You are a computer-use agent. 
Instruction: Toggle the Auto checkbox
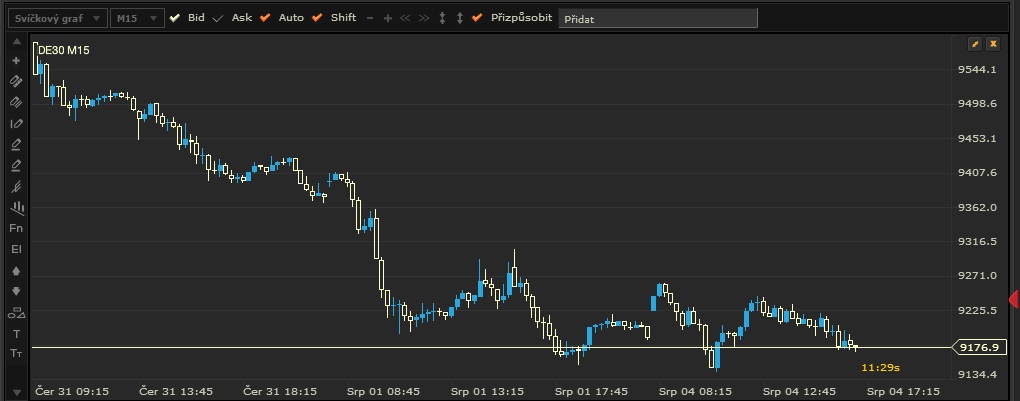[265, 18]
